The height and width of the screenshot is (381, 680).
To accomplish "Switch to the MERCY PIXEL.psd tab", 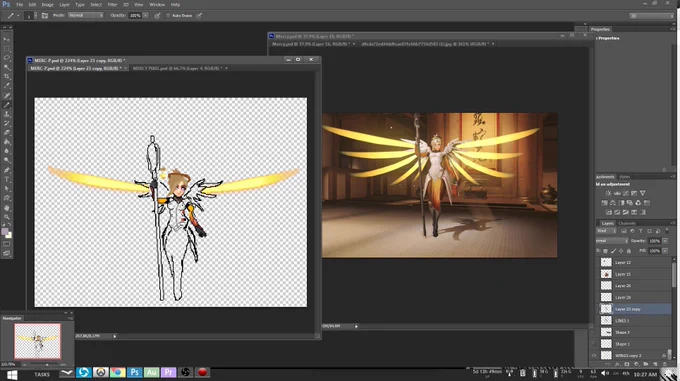I will pyautogui.click(x=177, y=68).
